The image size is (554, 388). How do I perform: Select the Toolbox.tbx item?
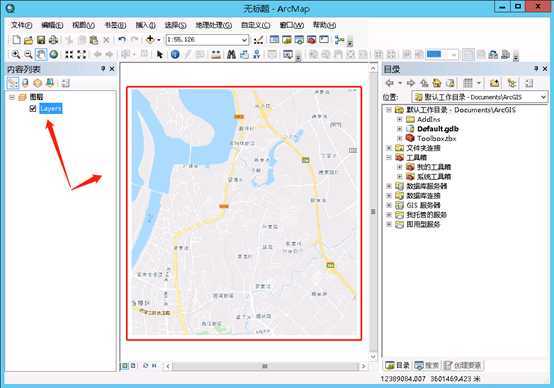click(x=436, y=139)
